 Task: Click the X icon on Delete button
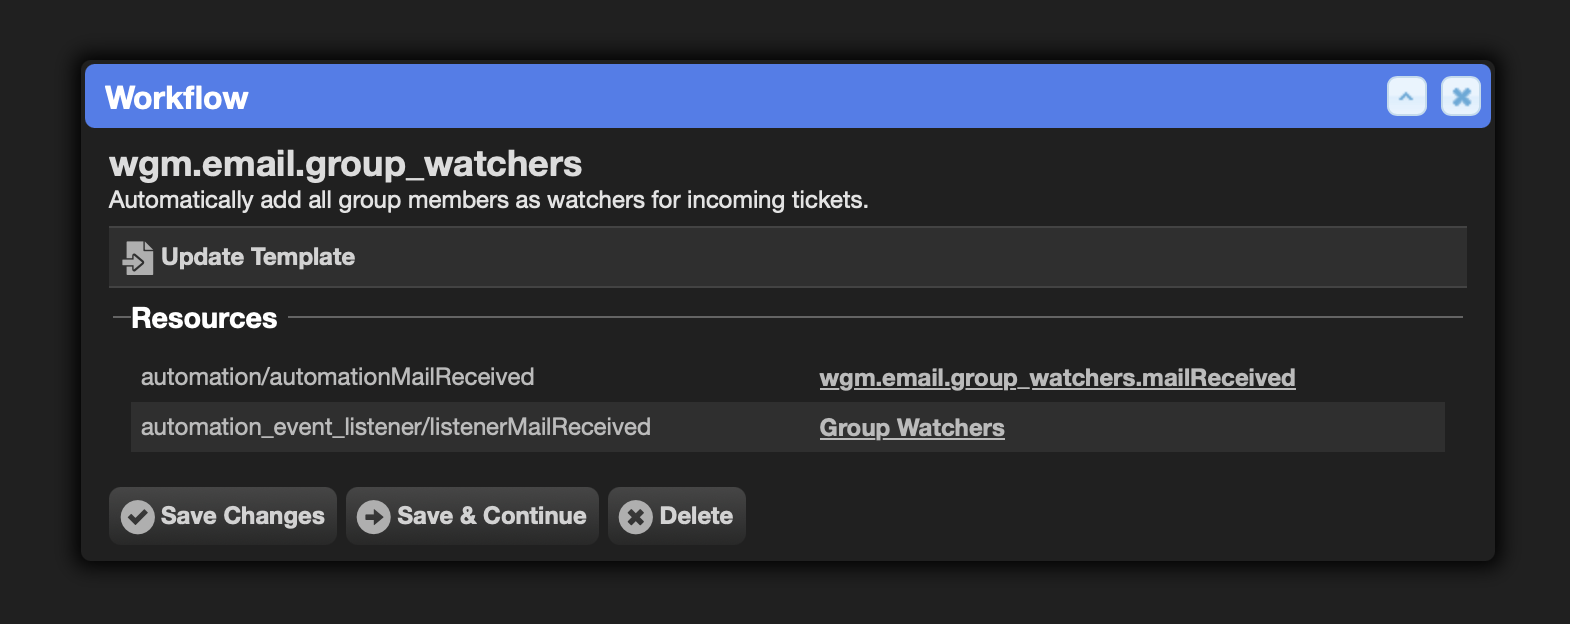point(635,517)
